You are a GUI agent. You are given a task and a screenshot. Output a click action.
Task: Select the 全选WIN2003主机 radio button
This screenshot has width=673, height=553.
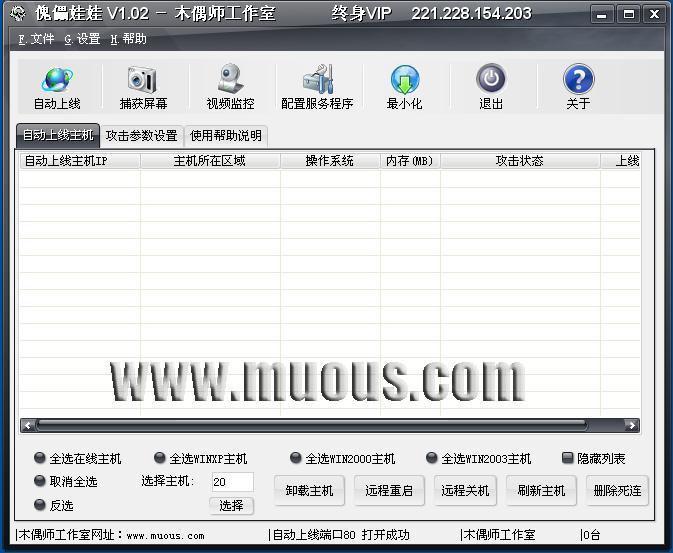coord(431,458)
